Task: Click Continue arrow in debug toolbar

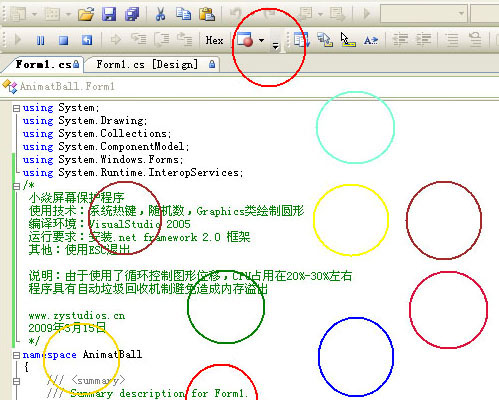Action: (x=18, y=40)
